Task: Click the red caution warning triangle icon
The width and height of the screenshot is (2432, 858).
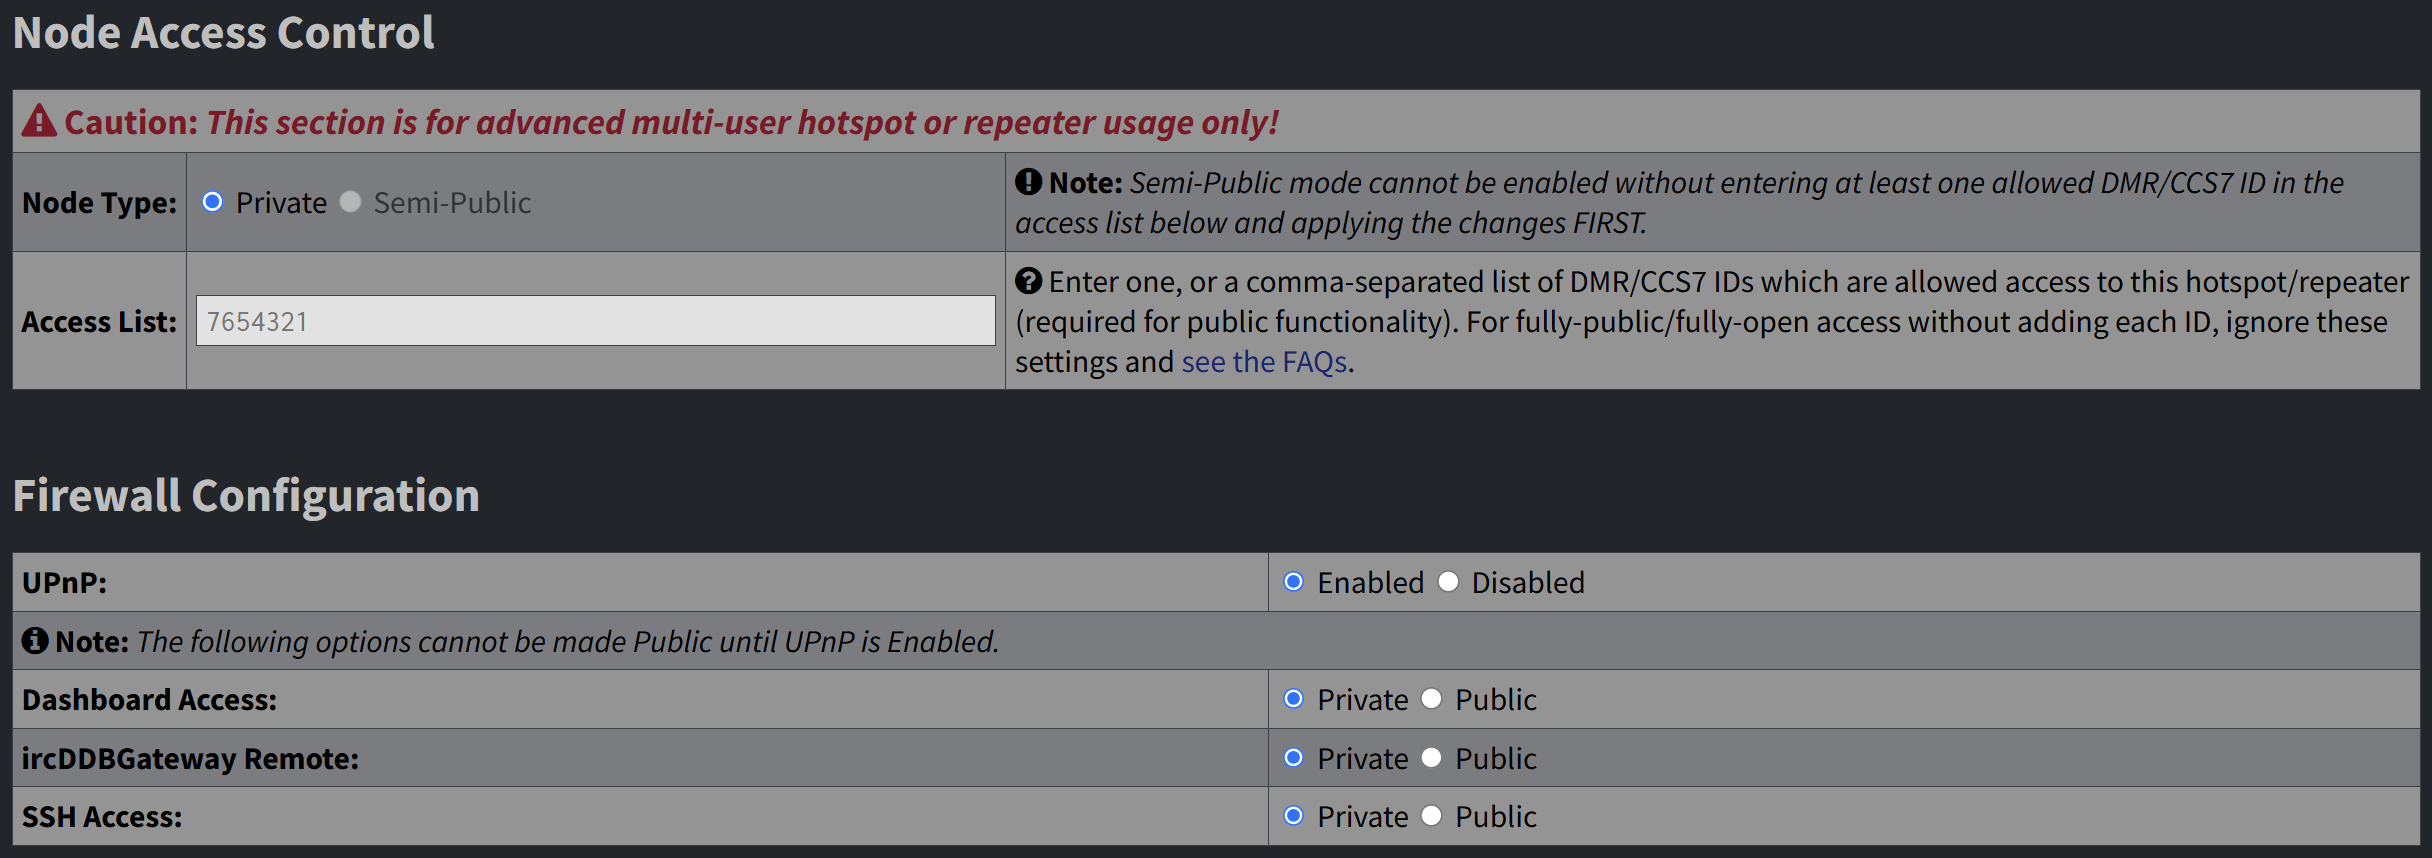Action: pos(40,120)
